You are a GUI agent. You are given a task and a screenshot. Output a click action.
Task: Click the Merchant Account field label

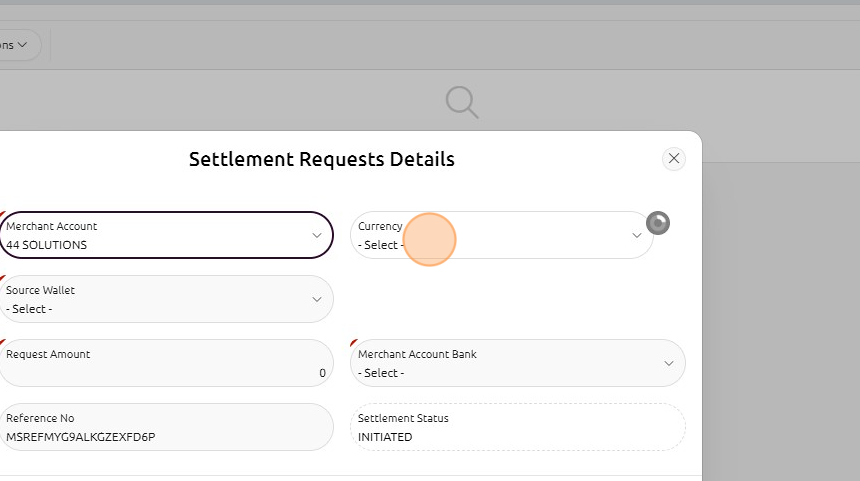(52, 226)
